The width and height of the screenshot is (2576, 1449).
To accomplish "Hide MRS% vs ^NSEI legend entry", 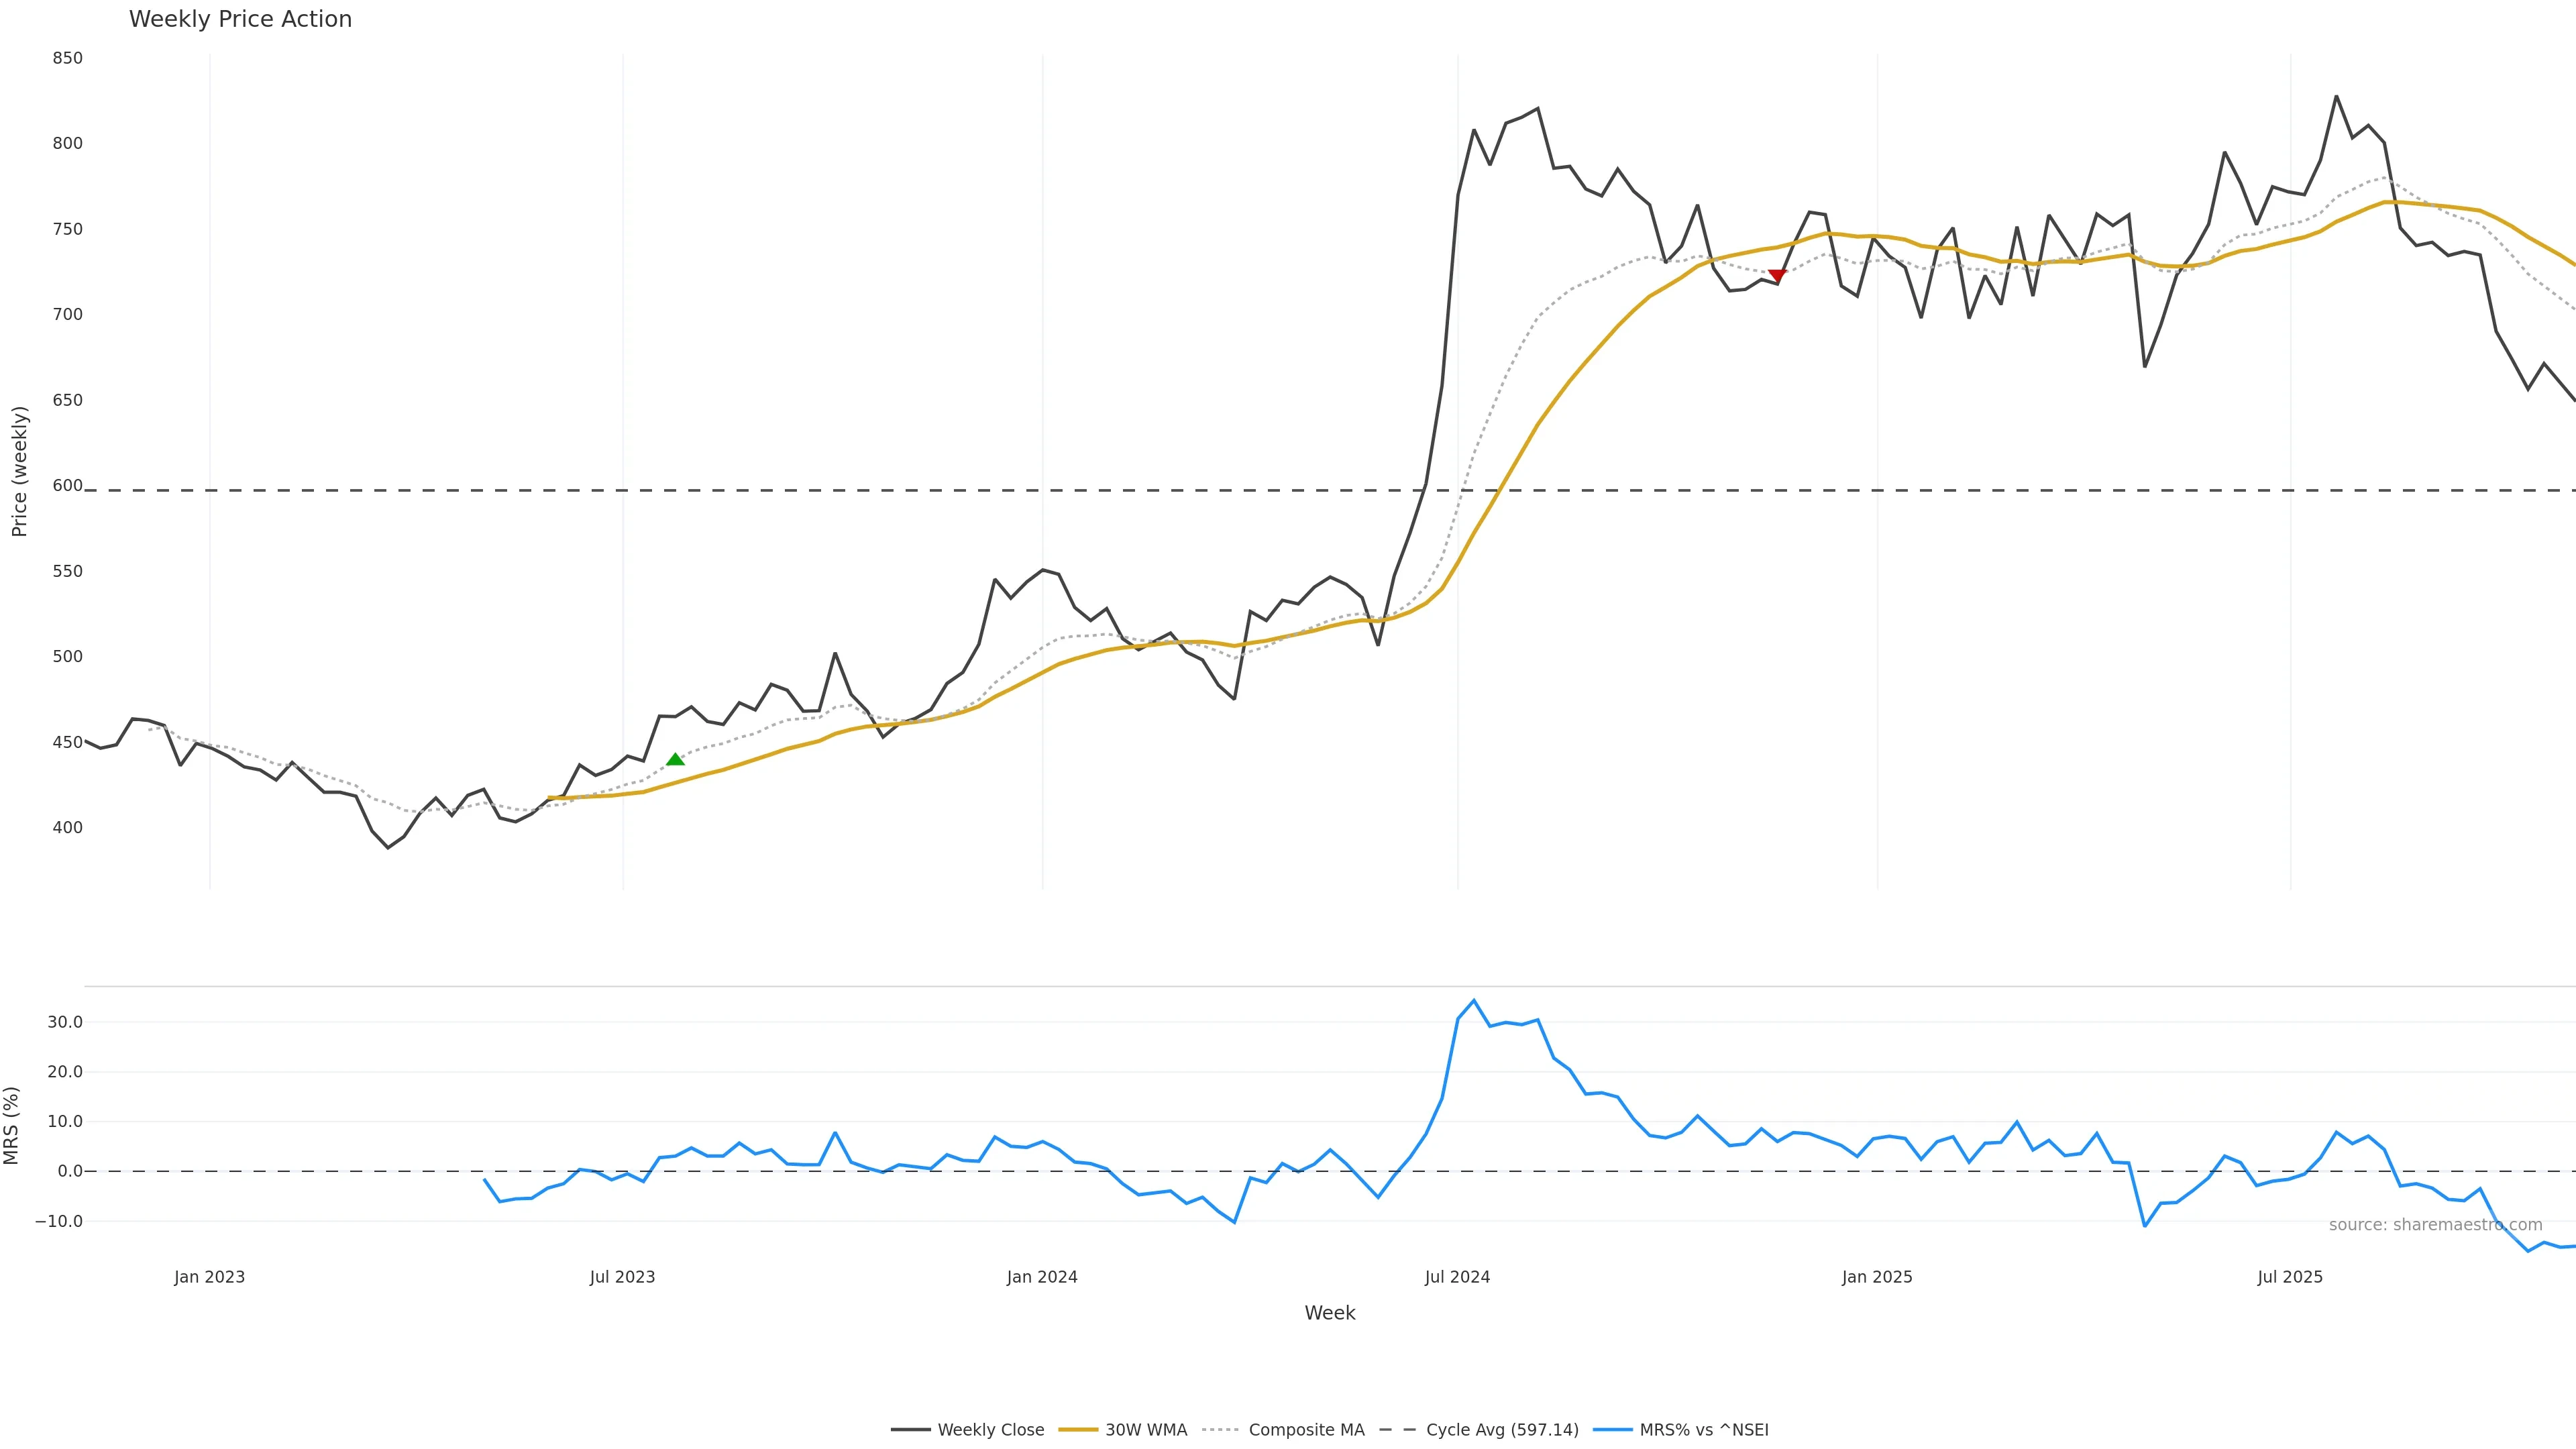I will pos(1703,1430).
